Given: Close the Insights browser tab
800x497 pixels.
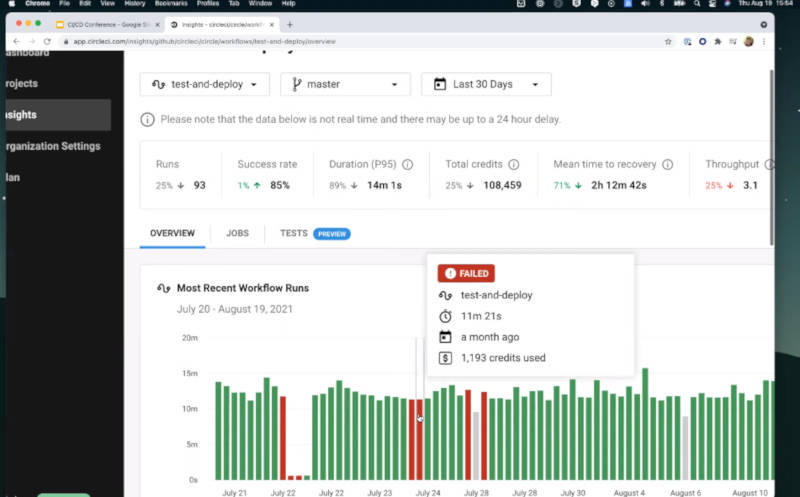Looking at the screenshot, I should (x=272, y=24).
